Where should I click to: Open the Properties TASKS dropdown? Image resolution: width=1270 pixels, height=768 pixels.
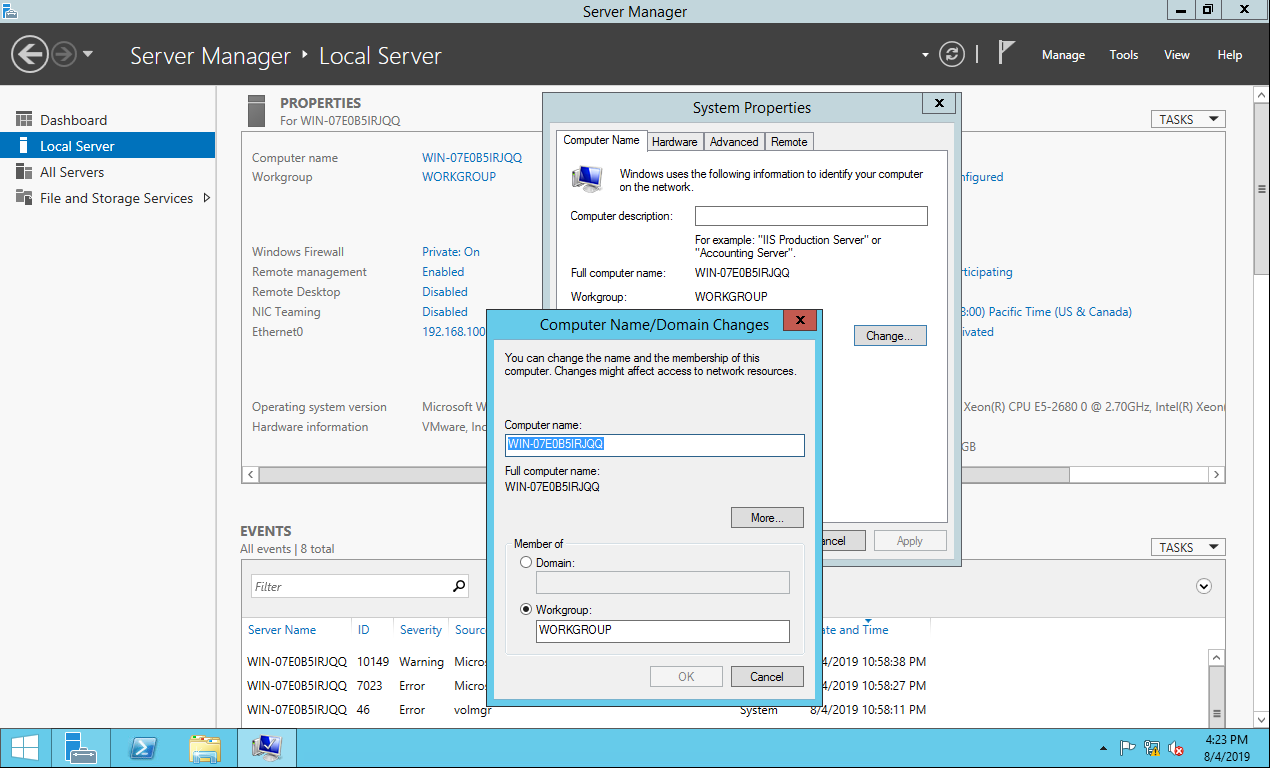click(1187, 119)
